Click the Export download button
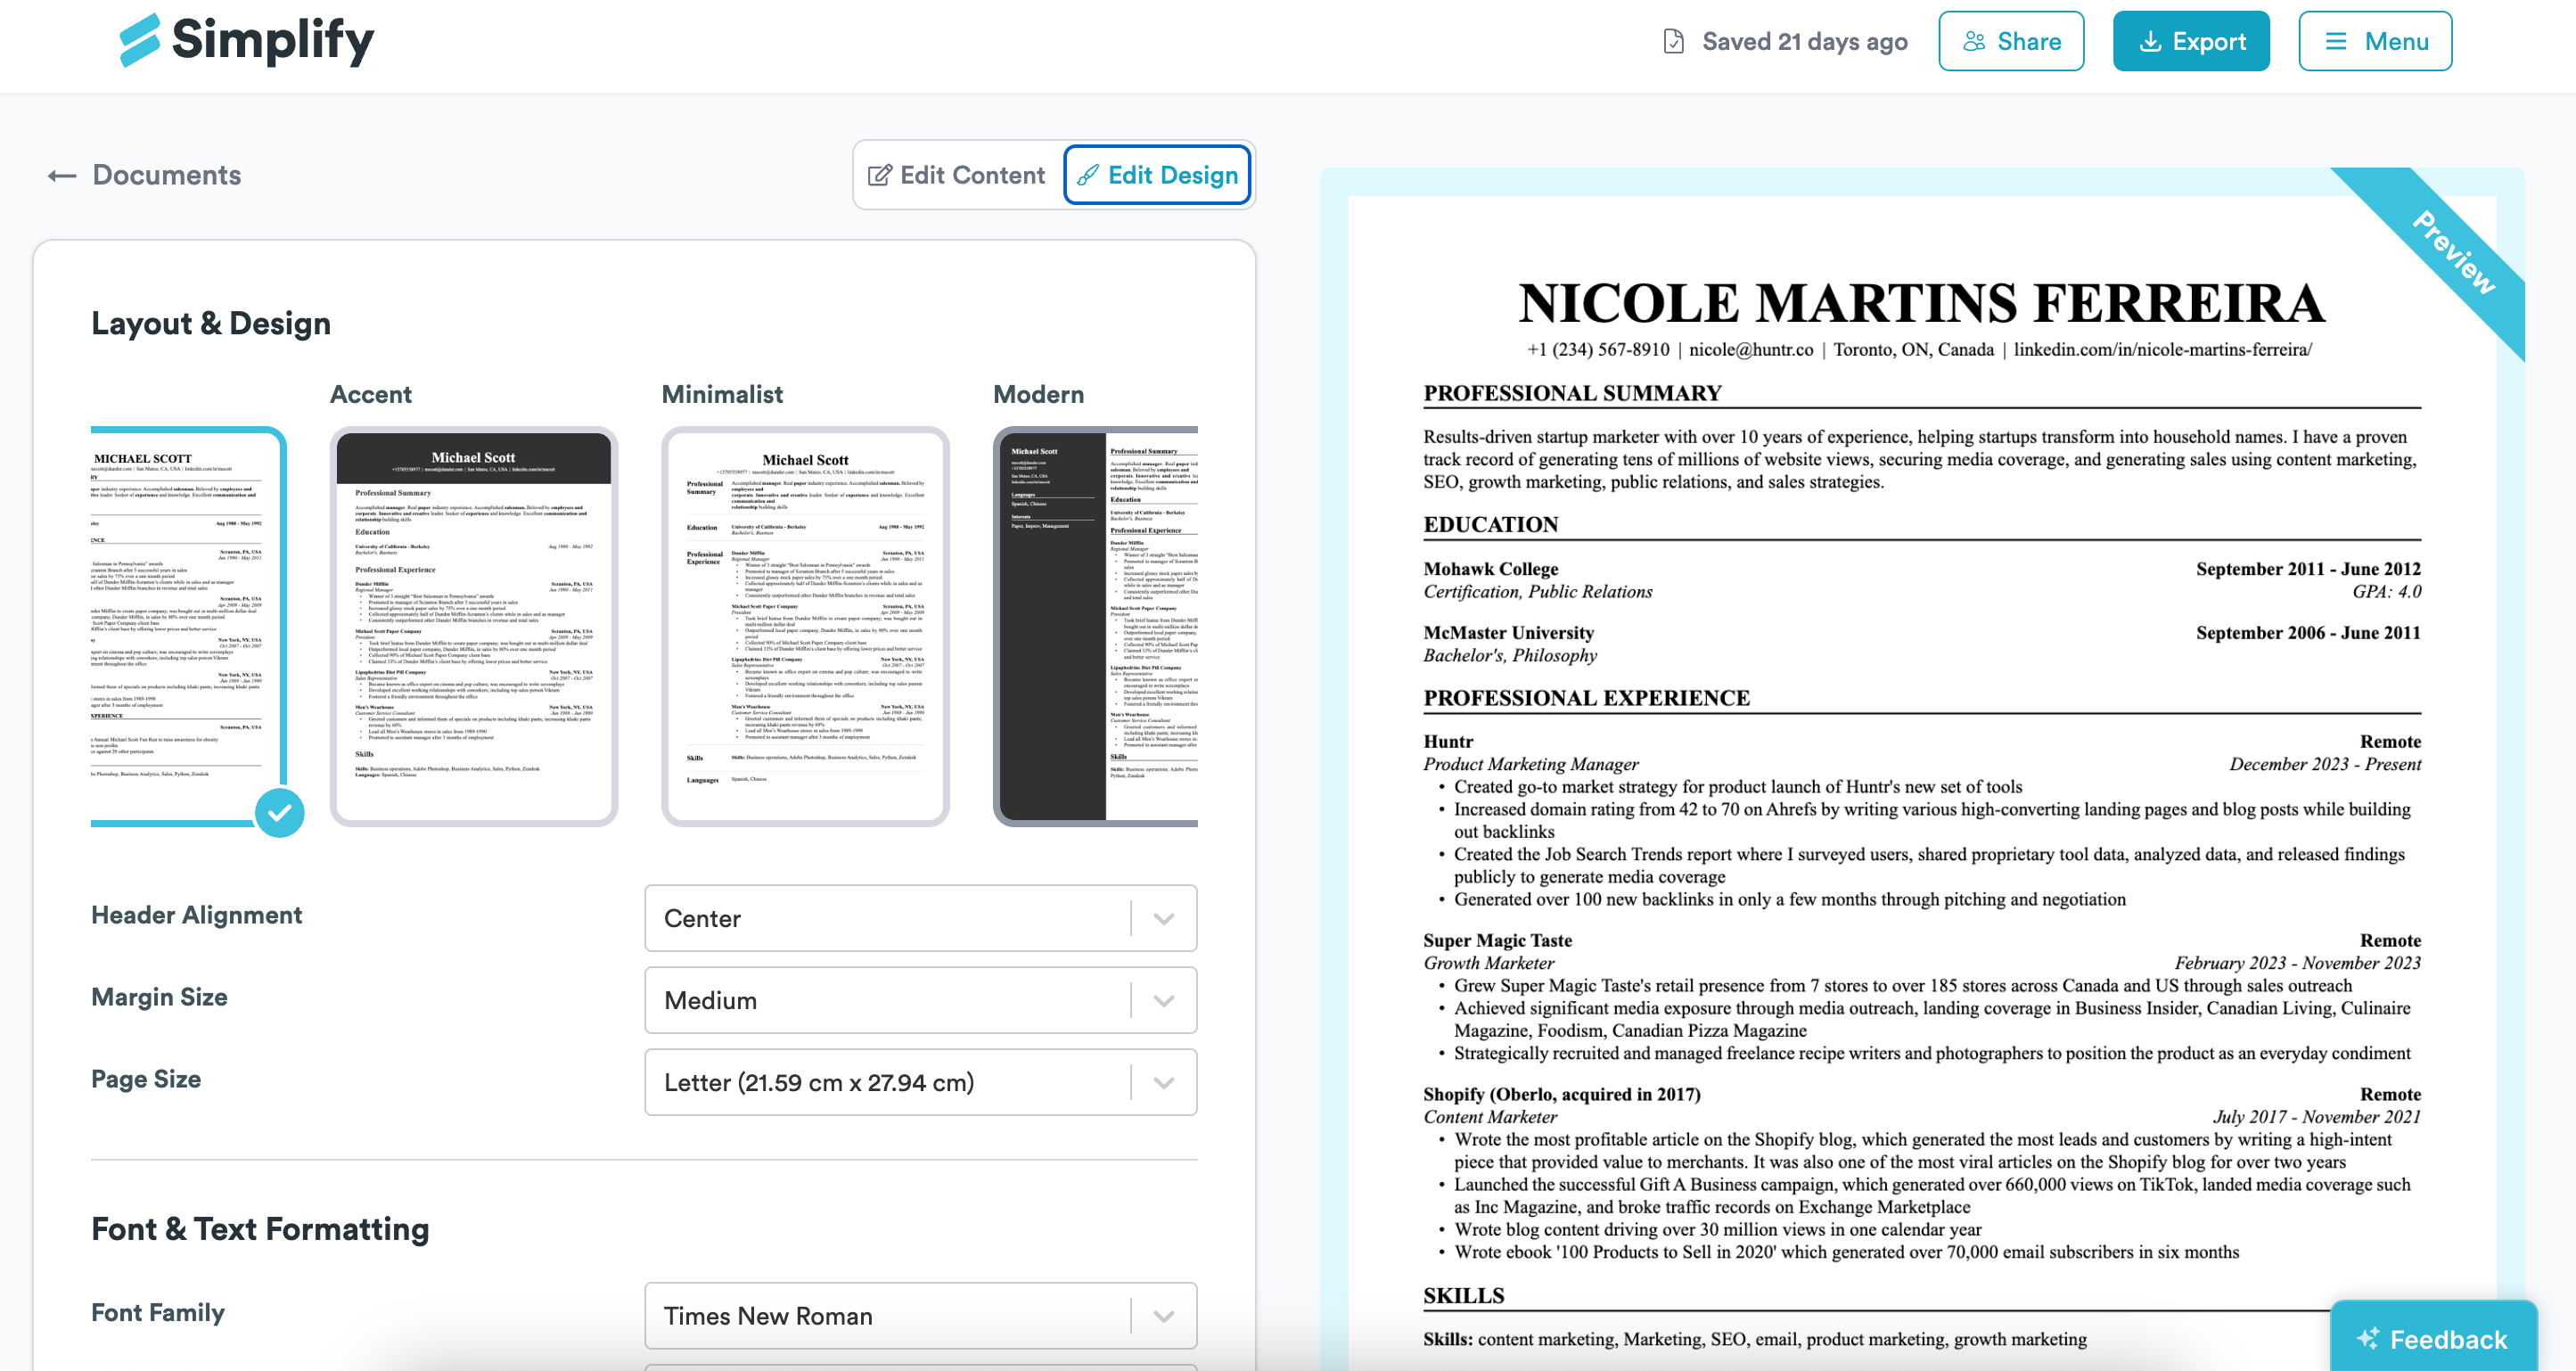The image size is (2576, 1371). pyautogui.click(x=2190, y=41)
